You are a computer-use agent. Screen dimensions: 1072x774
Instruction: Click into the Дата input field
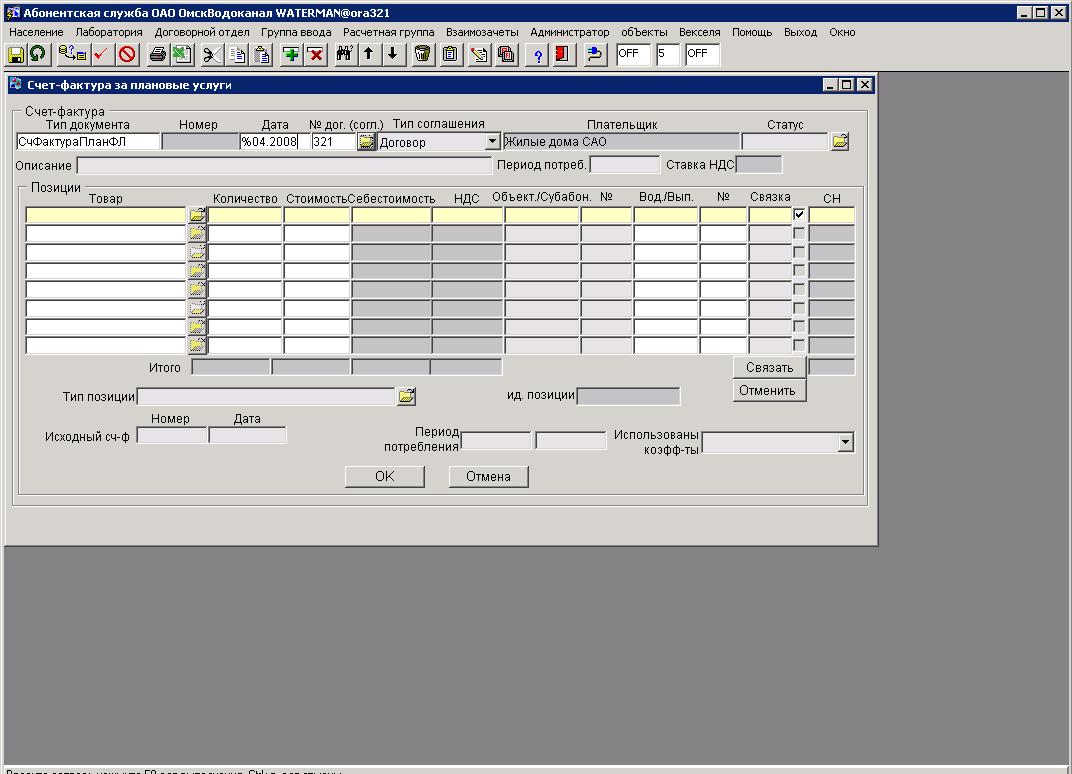[x=273, y=142]
